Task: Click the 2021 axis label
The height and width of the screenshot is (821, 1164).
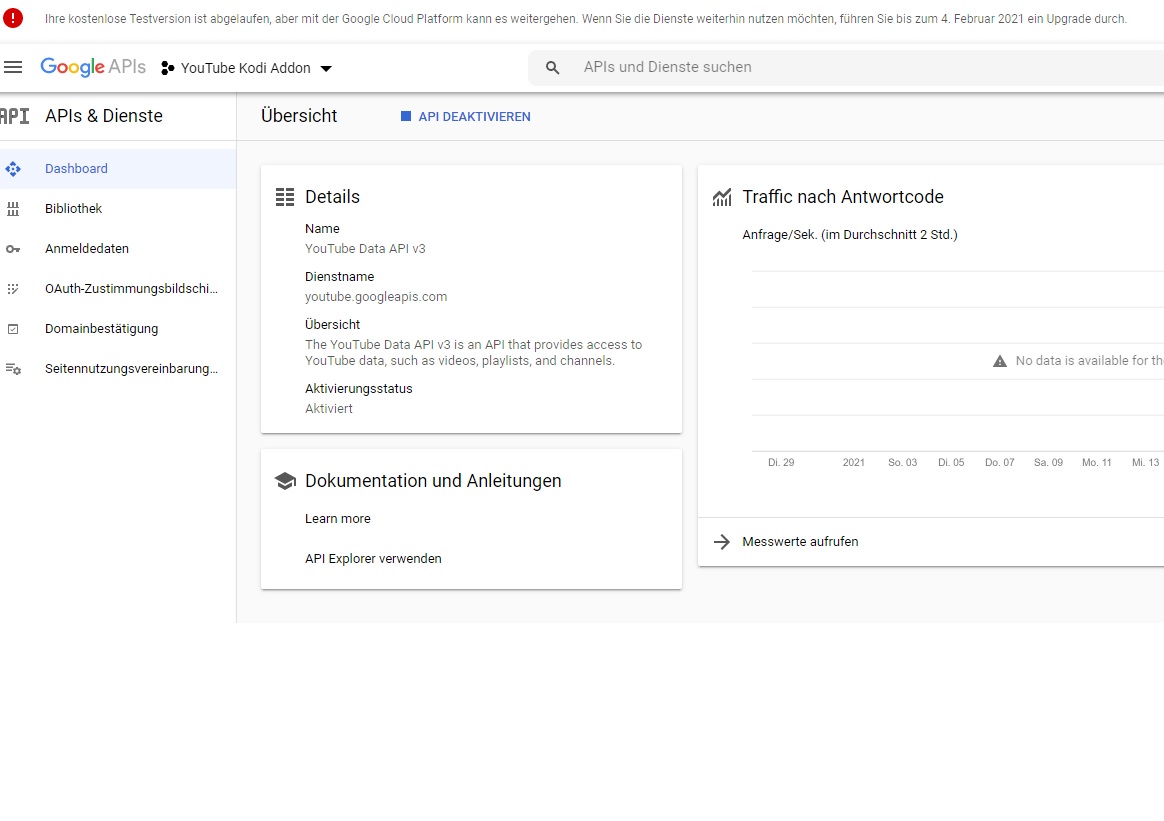Action: [854, 462]
